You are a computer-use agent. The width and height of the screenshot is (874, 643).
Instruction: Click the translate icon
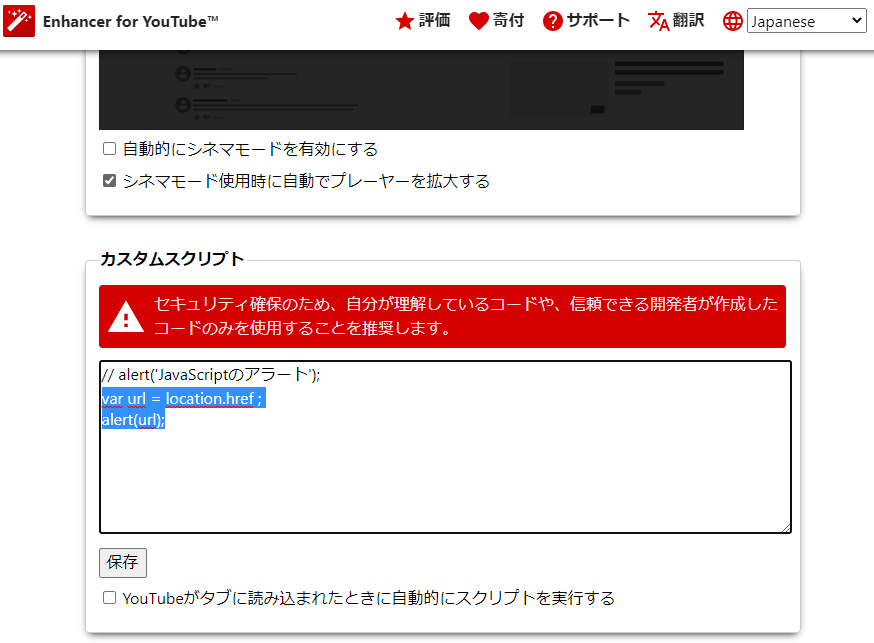(658, 21)
